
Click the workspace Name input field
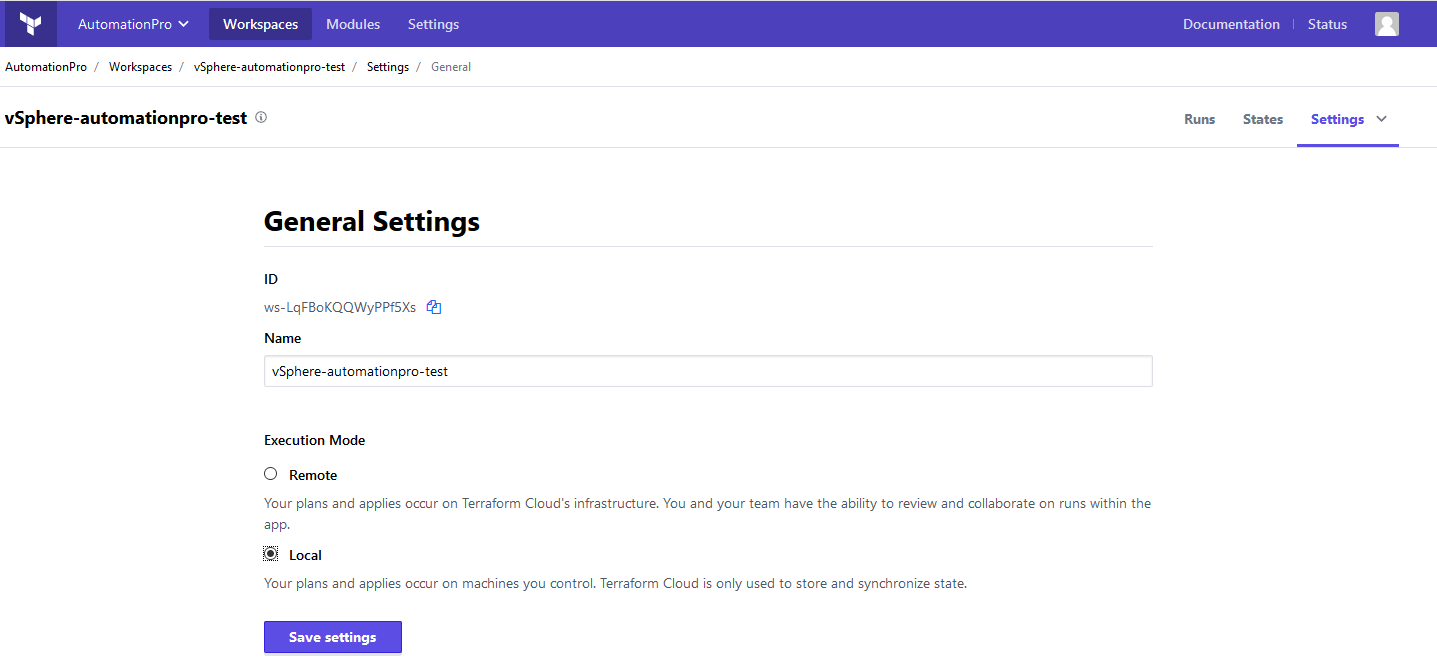(x=708, y=371)
